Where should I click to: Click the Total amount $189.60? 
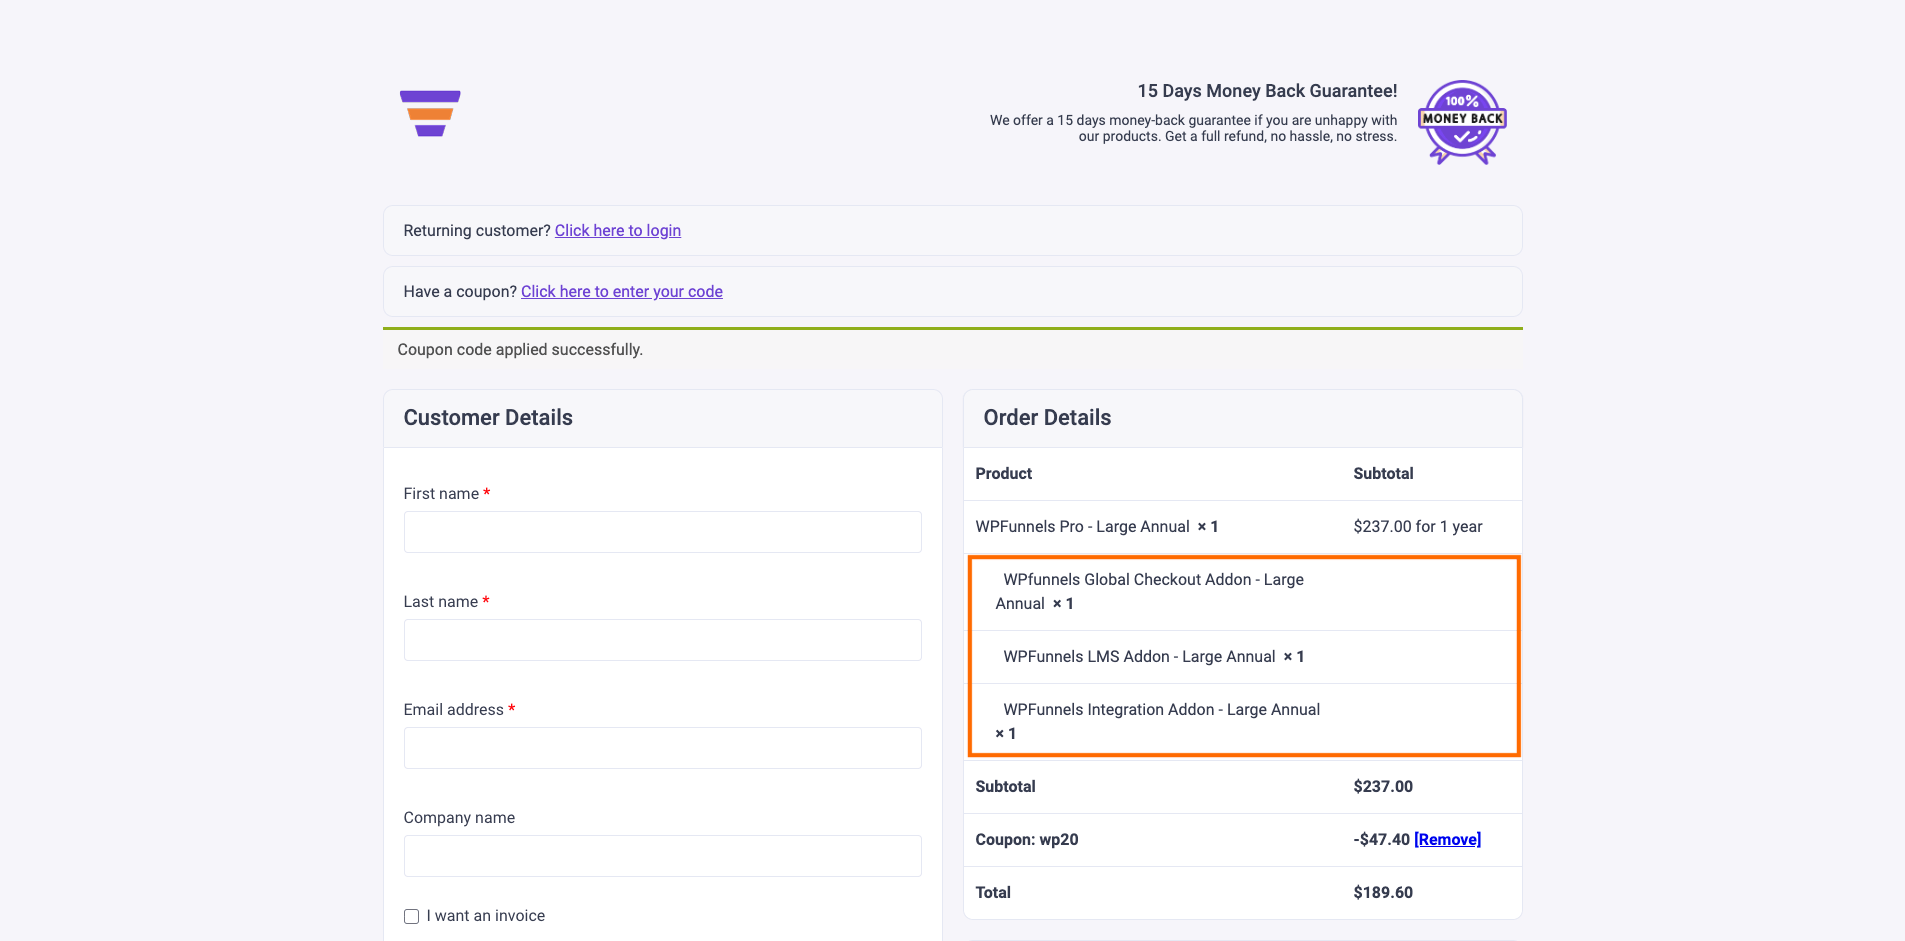click(x=1383, y=892)
